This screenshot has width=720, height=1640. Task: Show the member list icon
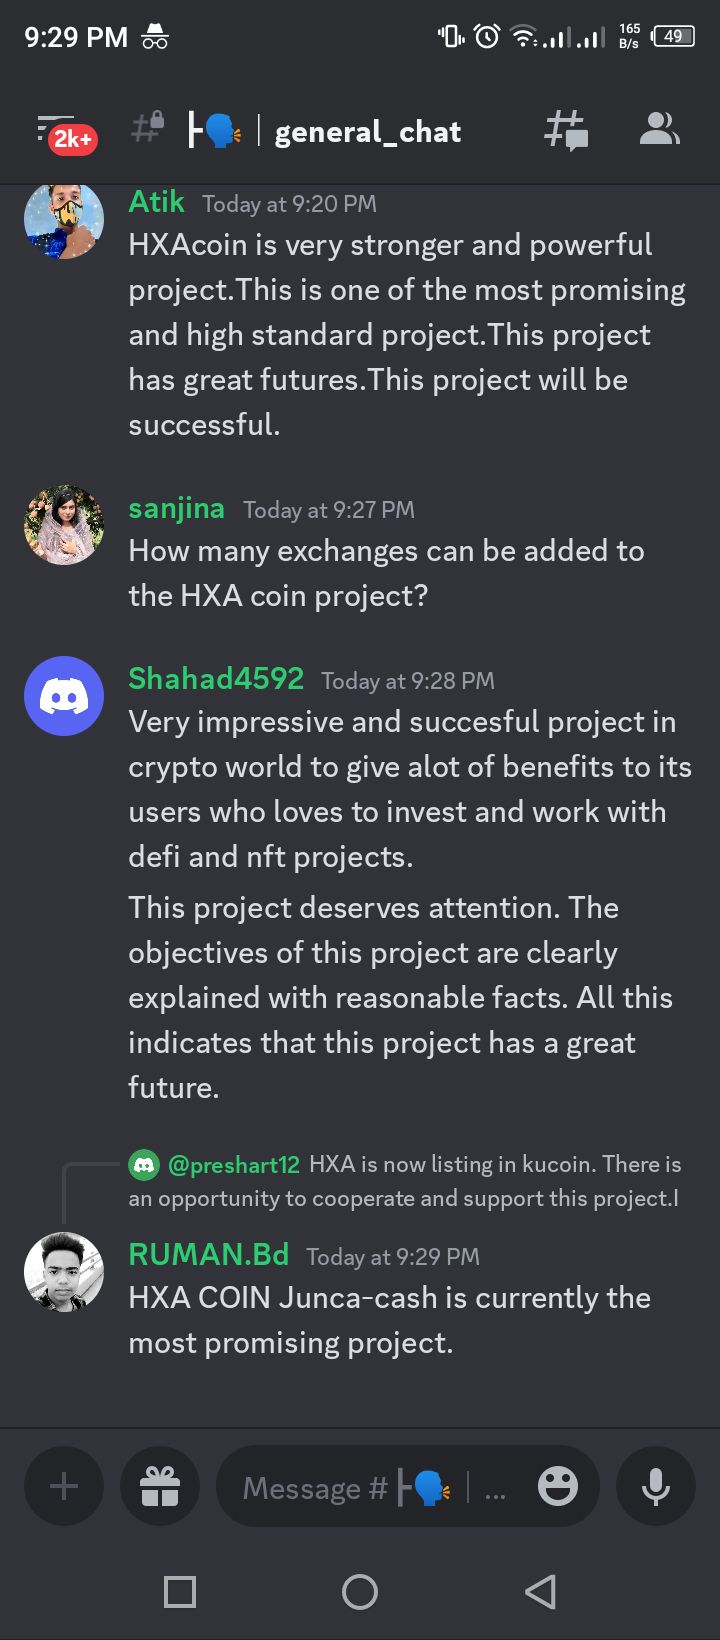[x=659, y=129]
